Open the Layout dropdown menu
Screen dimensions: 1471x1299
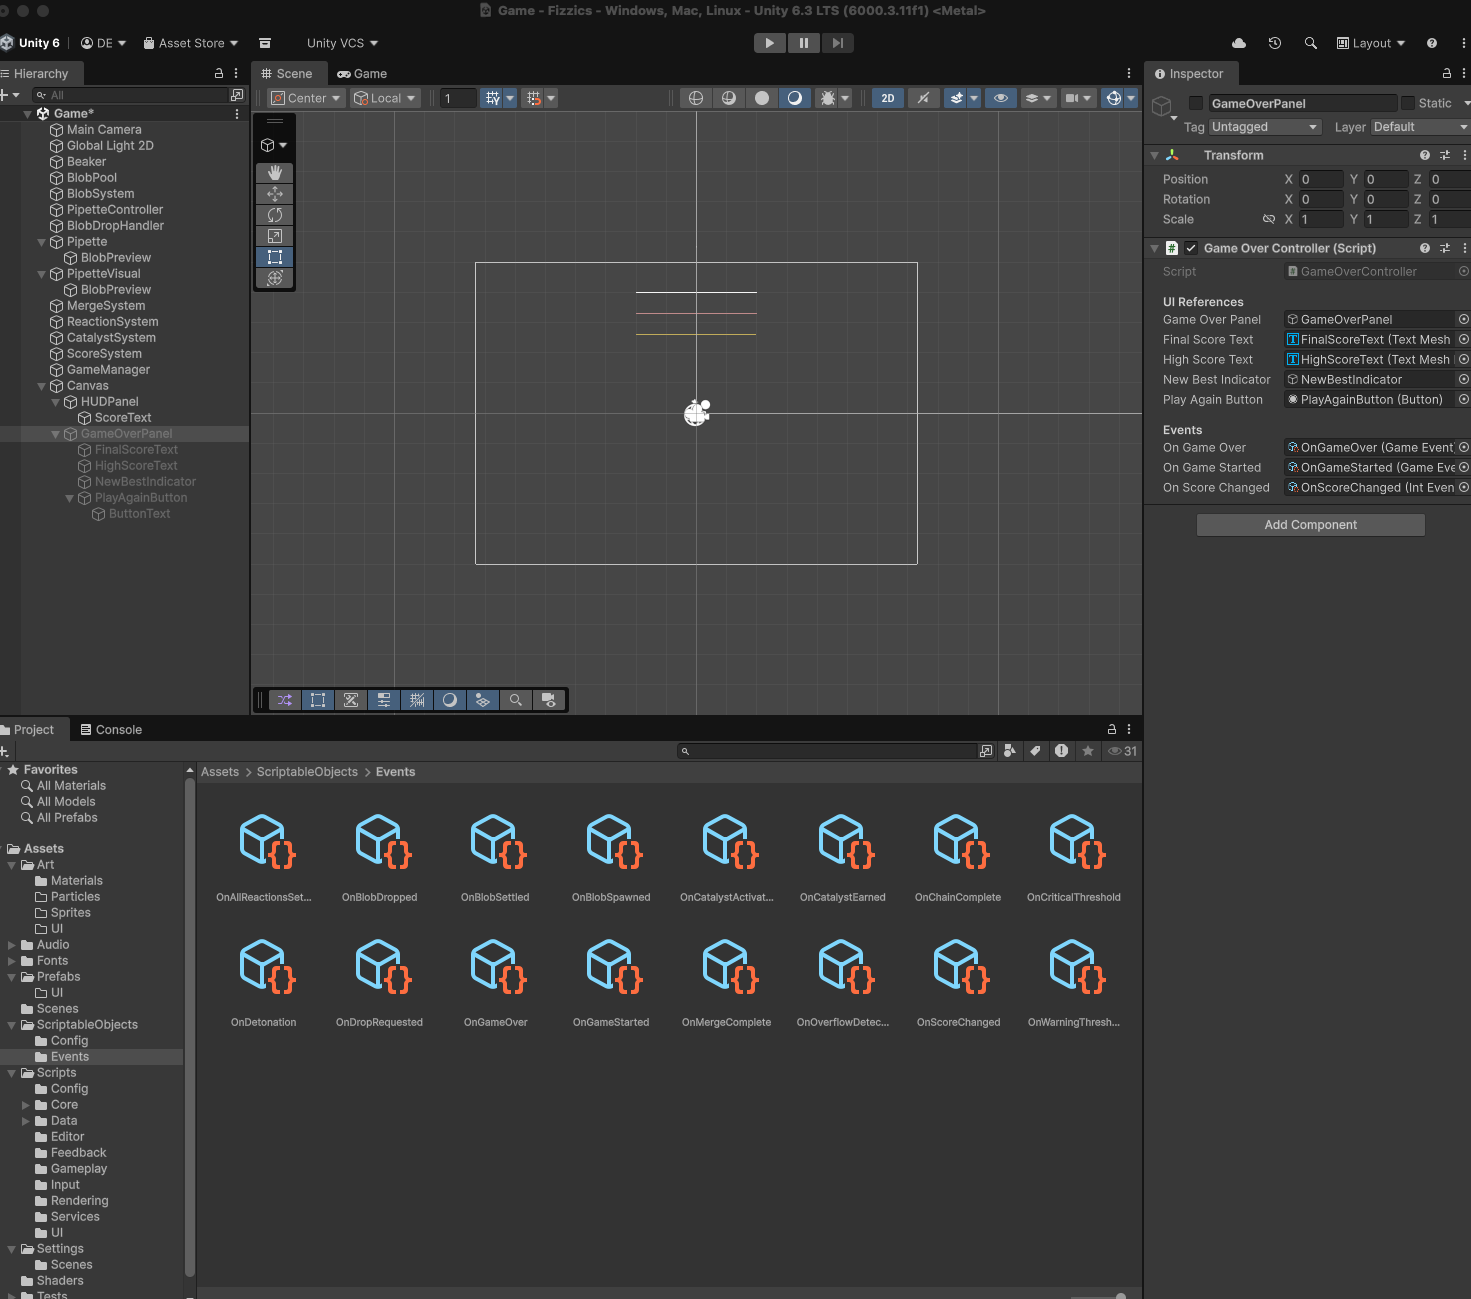[x=1371, y=43]
